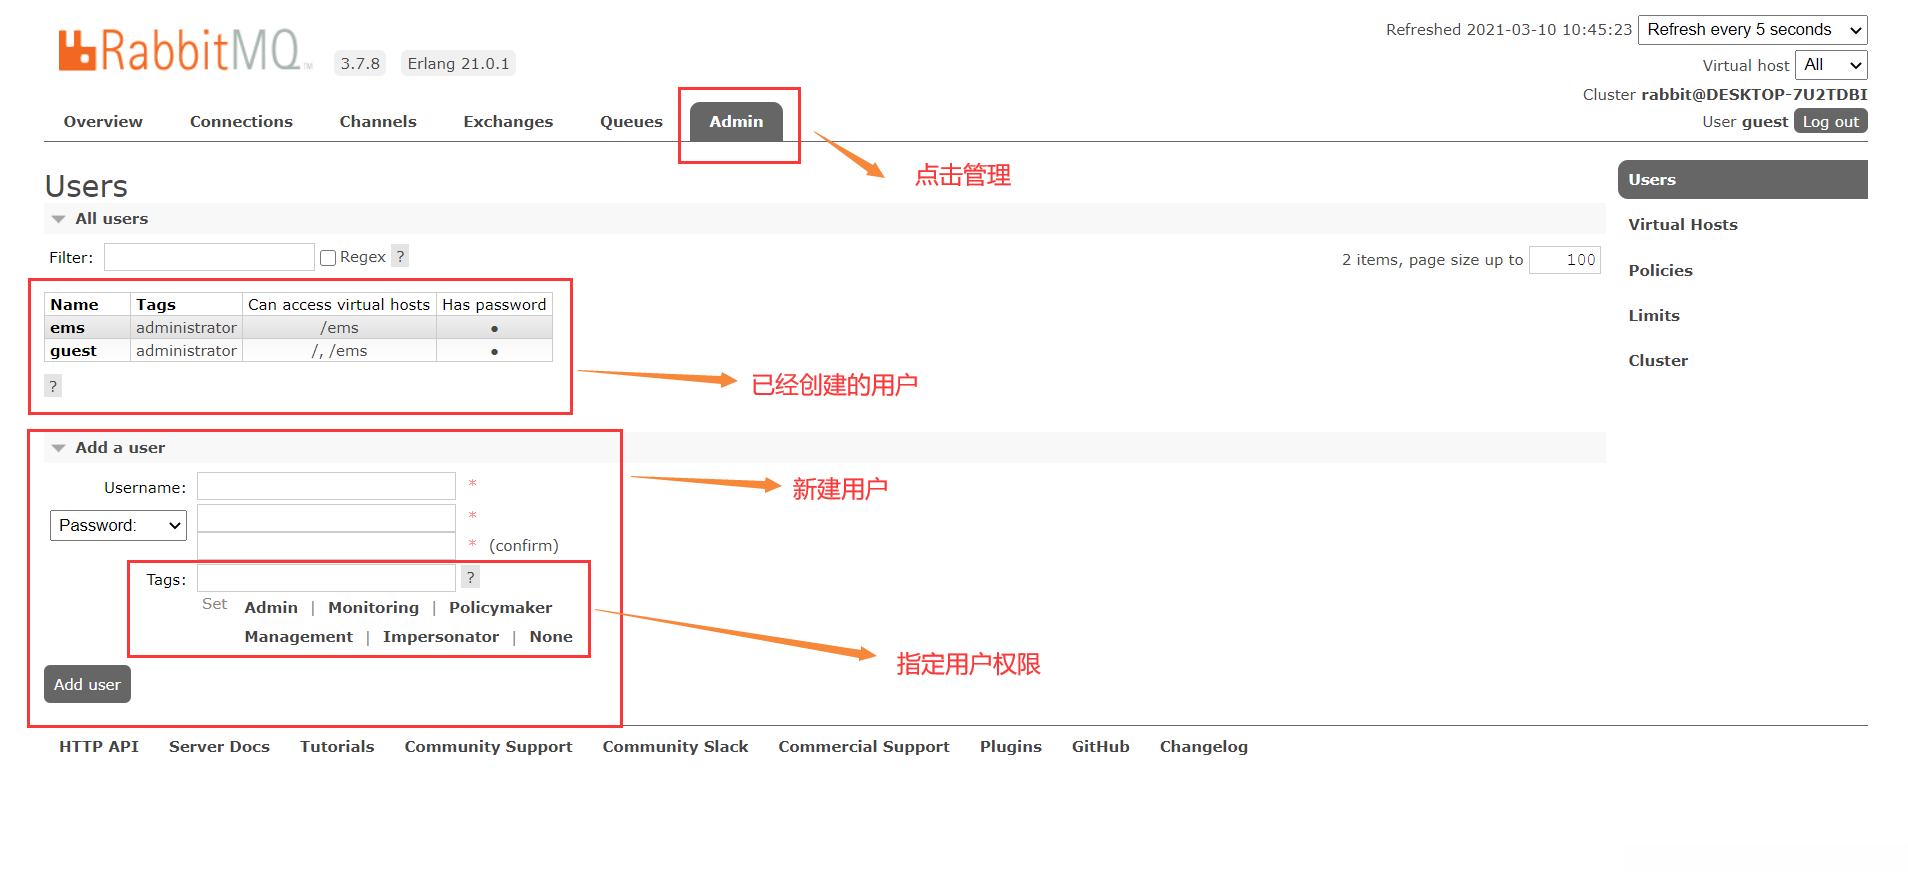Image resolution: width=1908 pixels, height=878 pixels.
Task: Open Policies in the sidebar
Action: [x=1660, y=271]
